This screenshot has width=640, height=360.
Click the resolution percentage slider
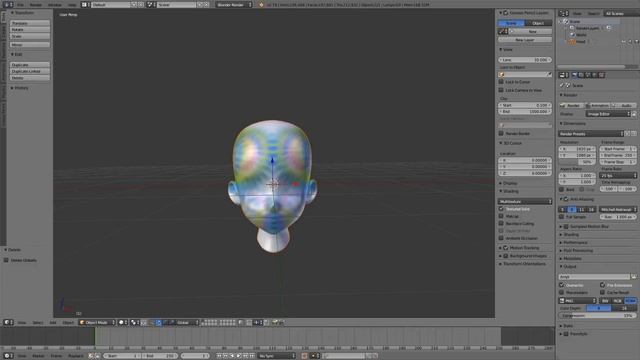pos(578,162)
